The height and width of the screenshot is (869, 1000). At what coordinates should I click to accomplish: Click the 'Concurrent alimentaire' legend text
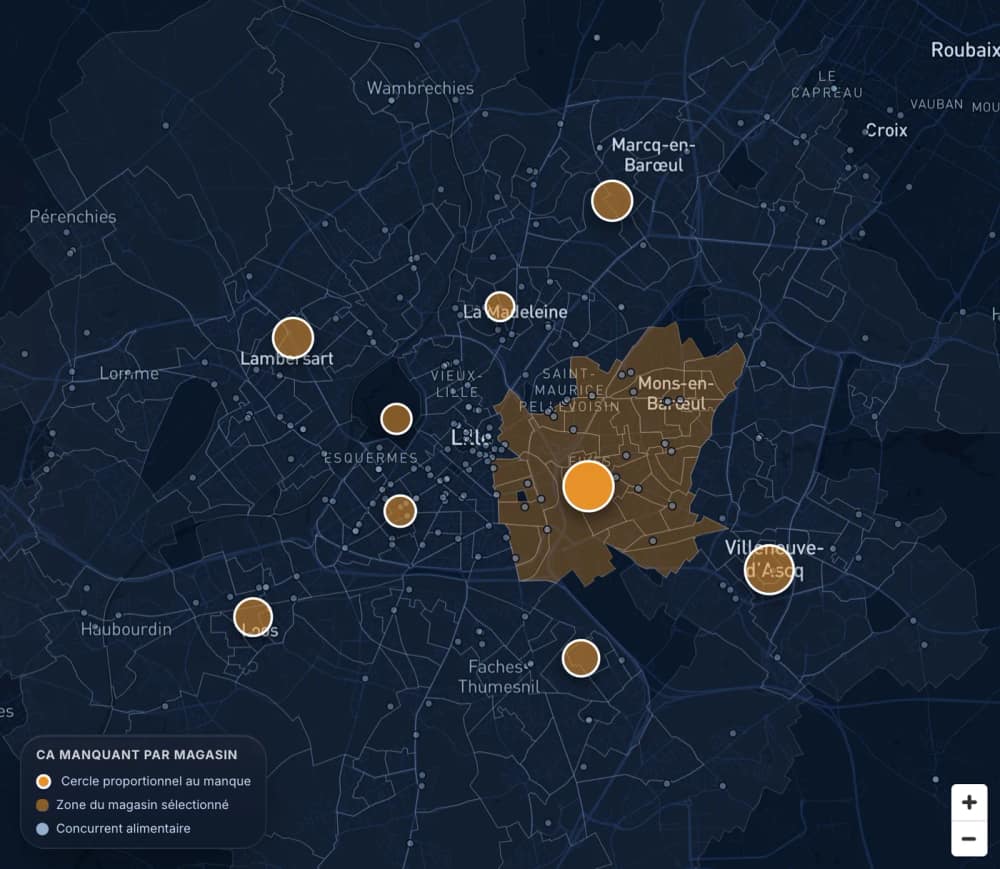tap(123, 828)
